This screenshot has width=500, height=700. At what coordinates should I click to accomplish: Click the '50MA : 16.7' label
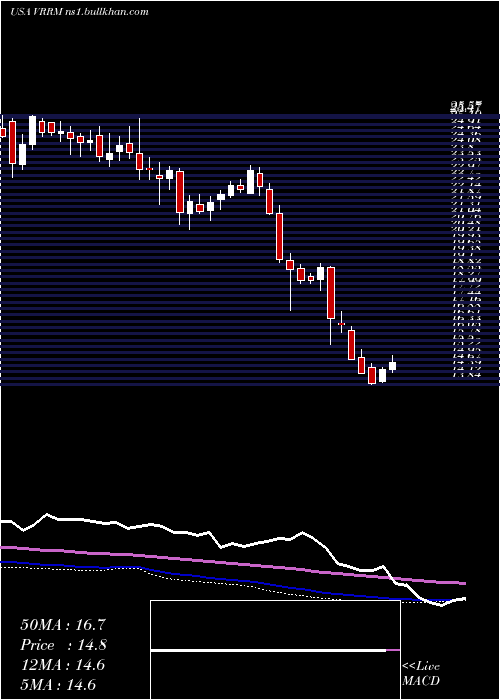coord(63,625)
